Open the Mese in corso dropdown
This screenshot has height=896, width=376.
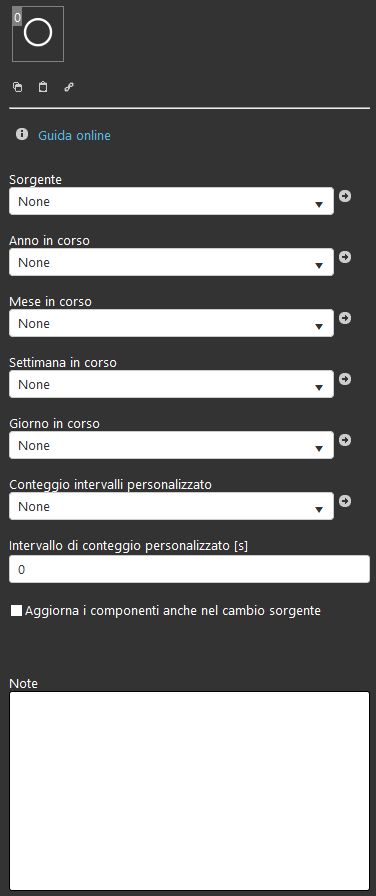coord(171,323)
